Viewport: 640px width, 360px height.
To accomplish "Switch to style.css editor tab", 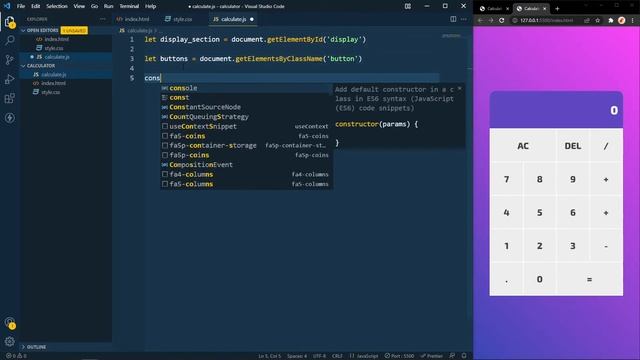I will 179,19.
